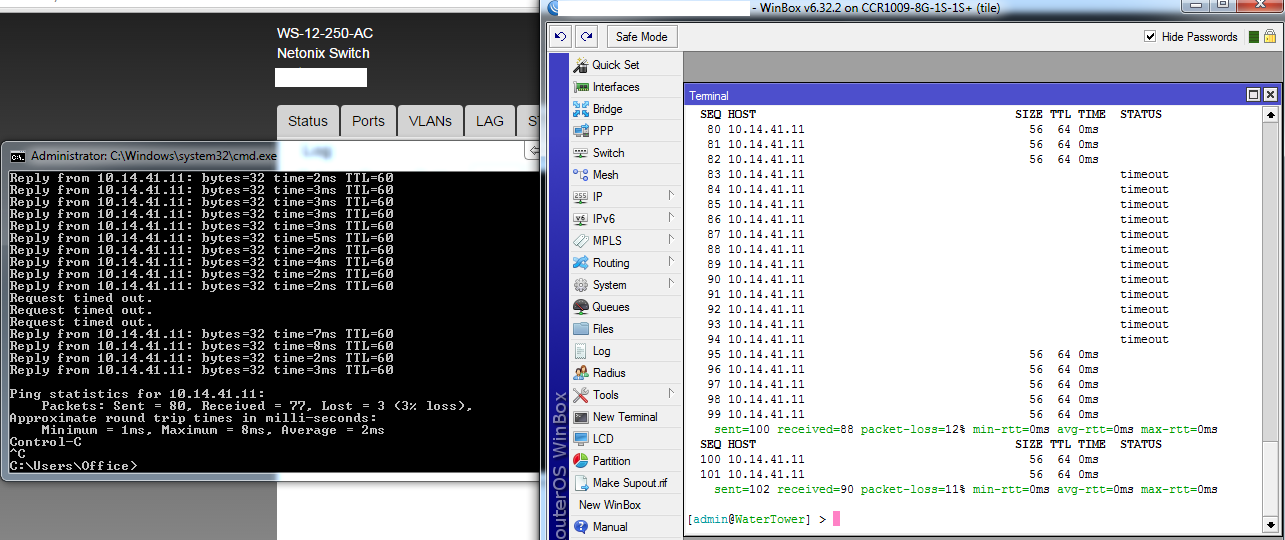Switch to the Ports tab on Netonix switch
The image size is (1285, 540).
[368, 121]
